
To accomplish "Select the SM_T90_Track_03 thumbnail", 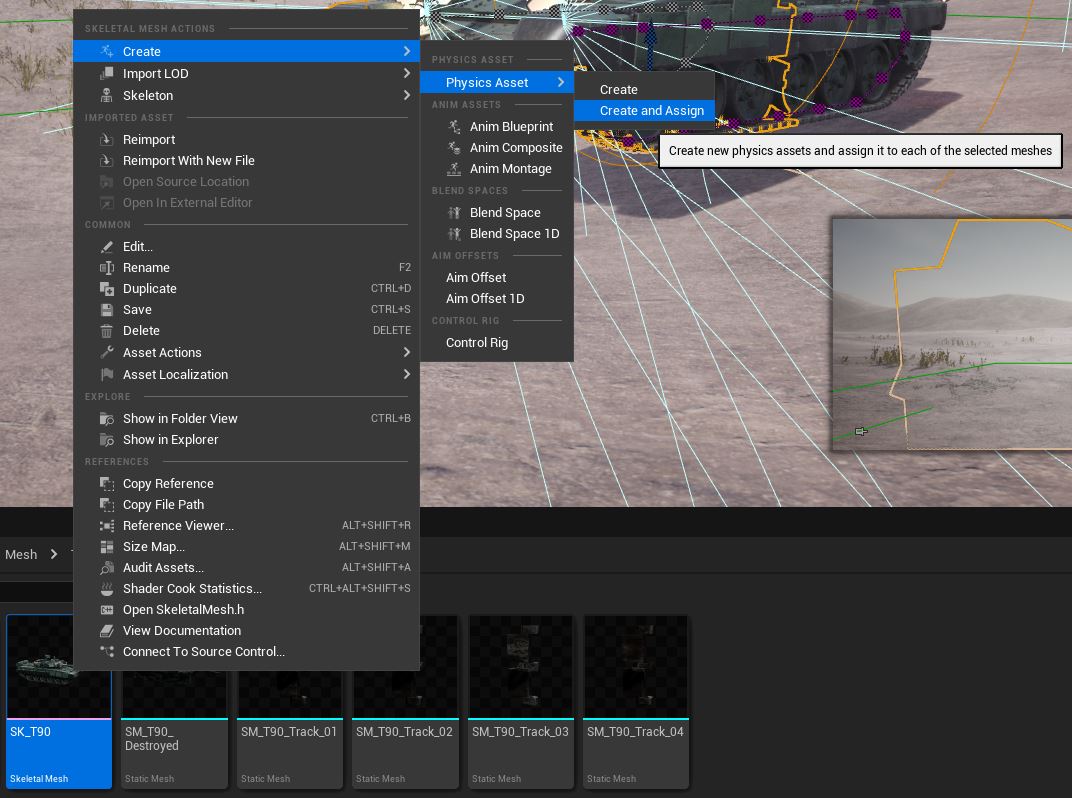I will [x=520, y=666].
